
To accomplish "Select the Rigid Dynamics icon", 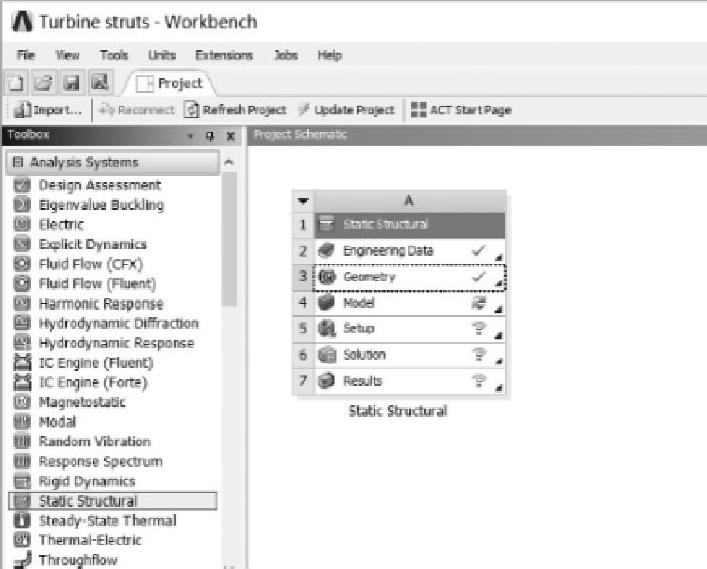I will coord(22,481).
